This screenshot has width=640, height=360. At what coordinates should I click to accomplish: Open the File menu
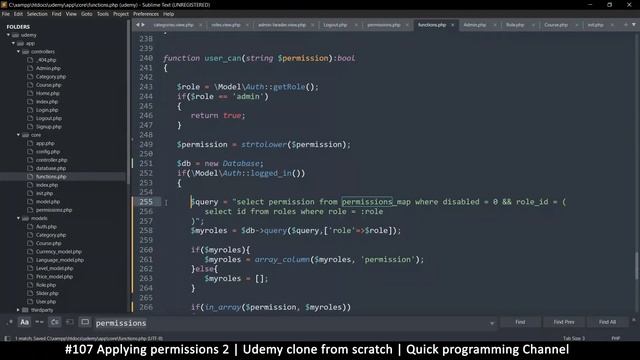coord(6,14)
